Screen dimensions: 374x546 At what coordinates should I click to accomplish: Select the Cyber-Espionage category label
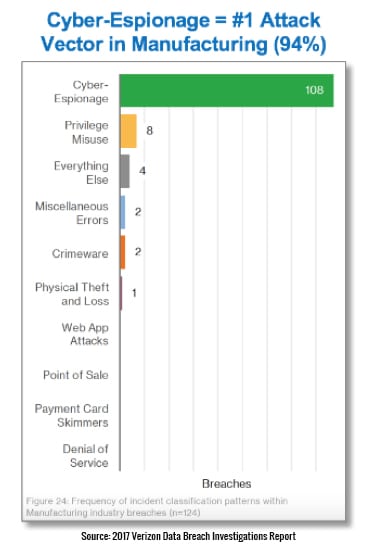[81, 92]
